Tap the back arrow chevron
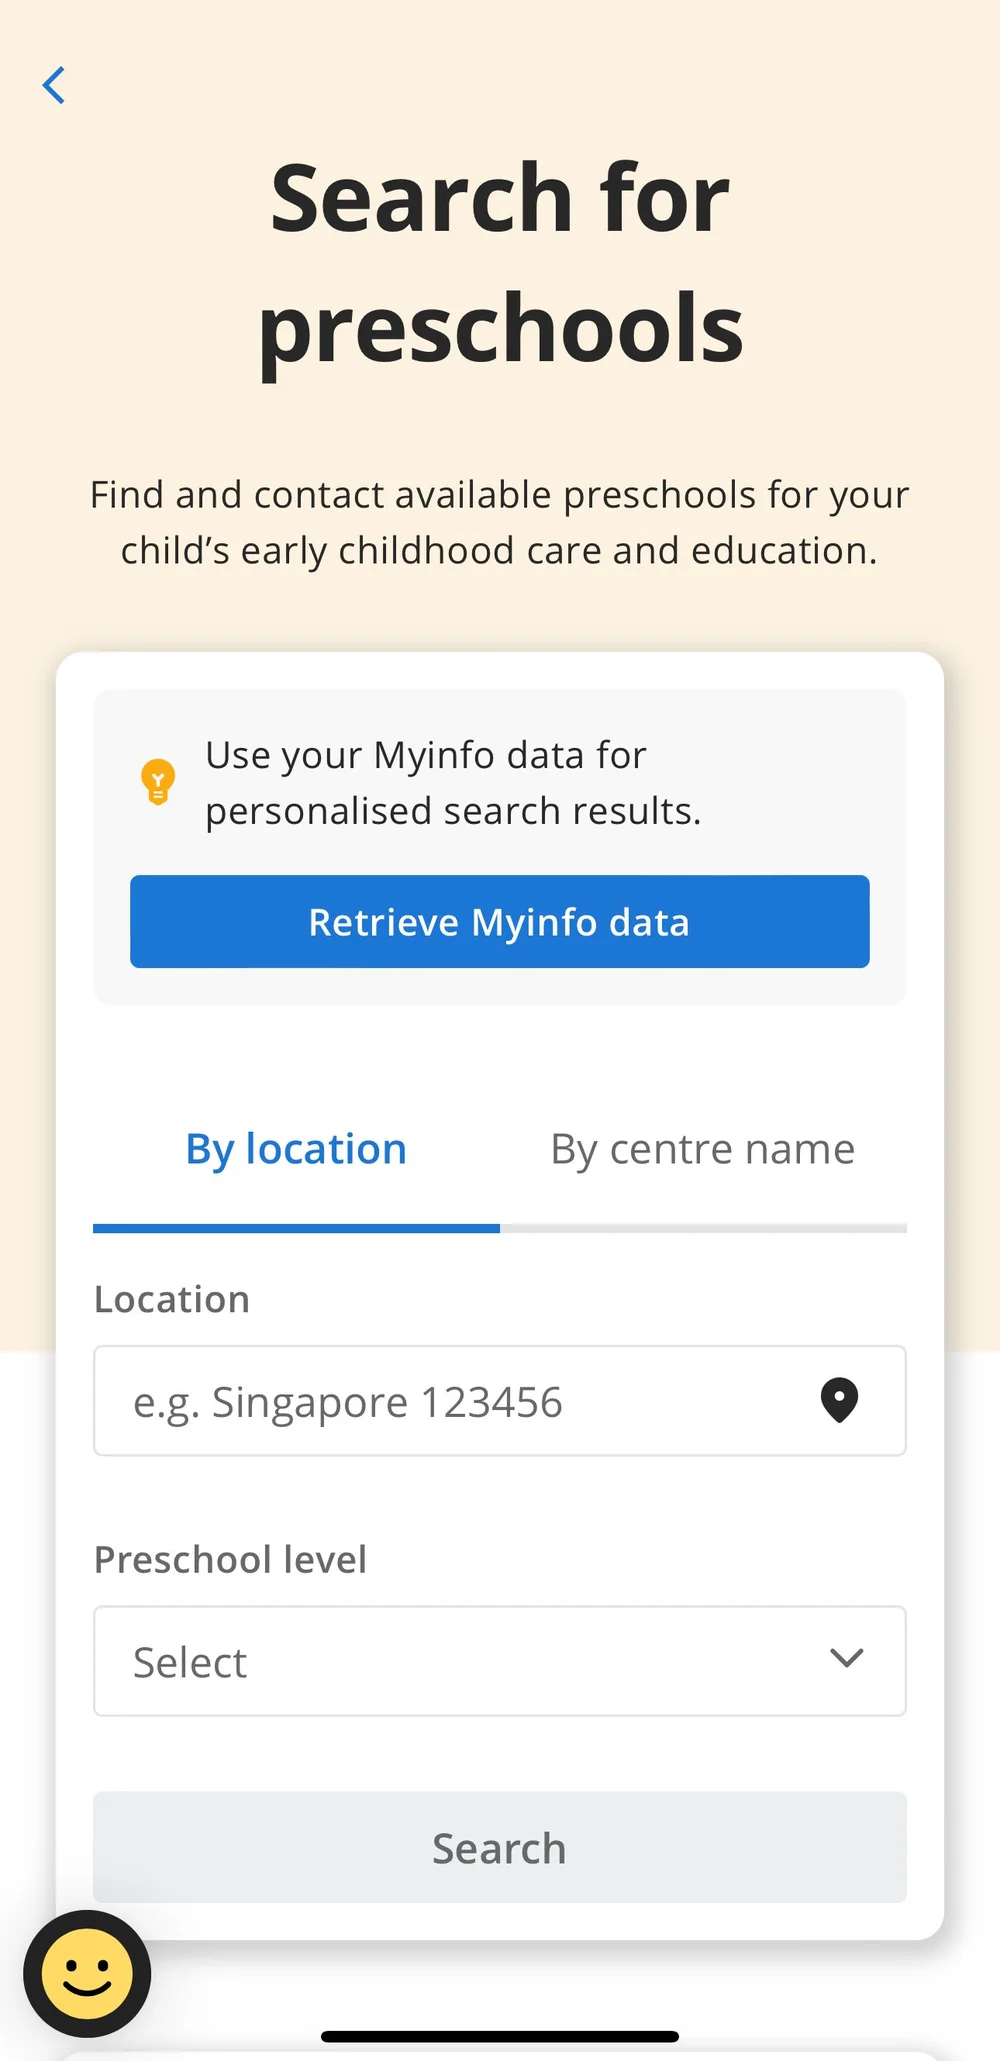The width and height of the screenshot is (1000, 2061). (x=54, y=85)
